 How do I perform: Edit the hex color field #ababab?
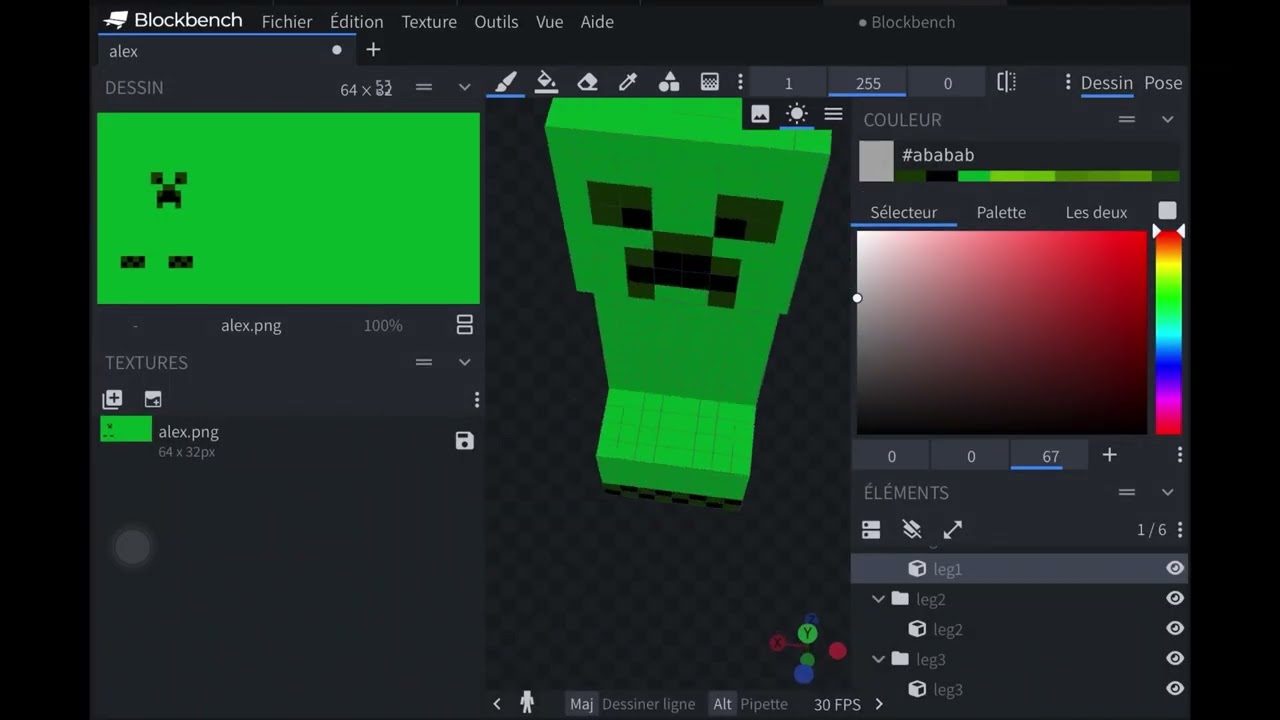[1039, 155]
